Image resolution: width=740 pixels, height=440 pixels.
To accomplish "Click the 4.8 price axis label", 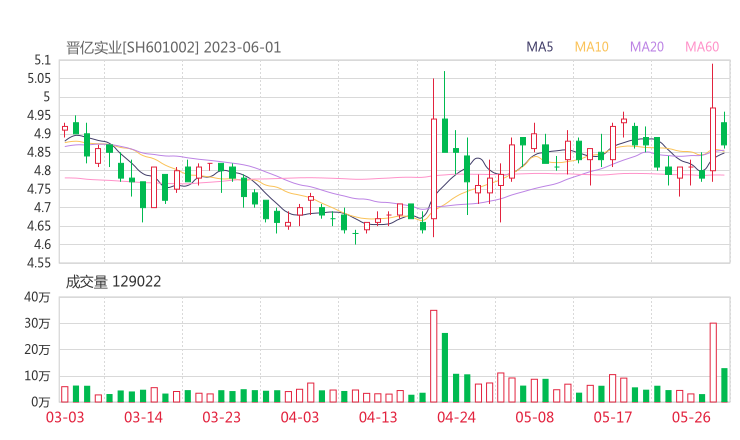I will click(x=42, y=170).
